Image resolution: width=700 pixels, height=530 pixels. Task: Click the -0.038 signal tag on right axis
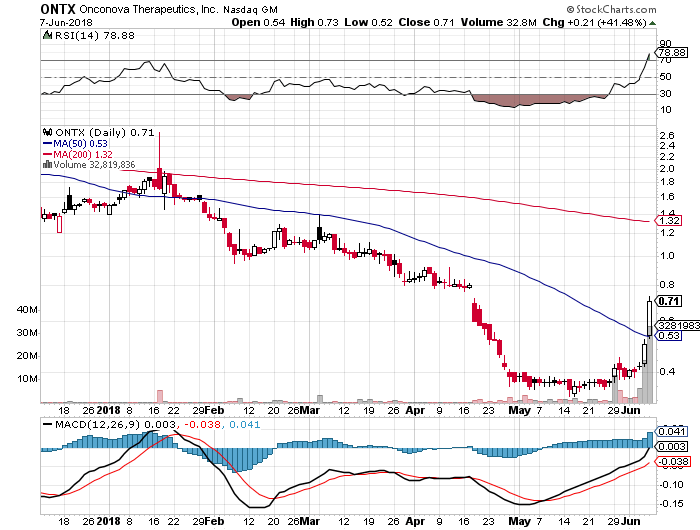click(x=672, y=462)
